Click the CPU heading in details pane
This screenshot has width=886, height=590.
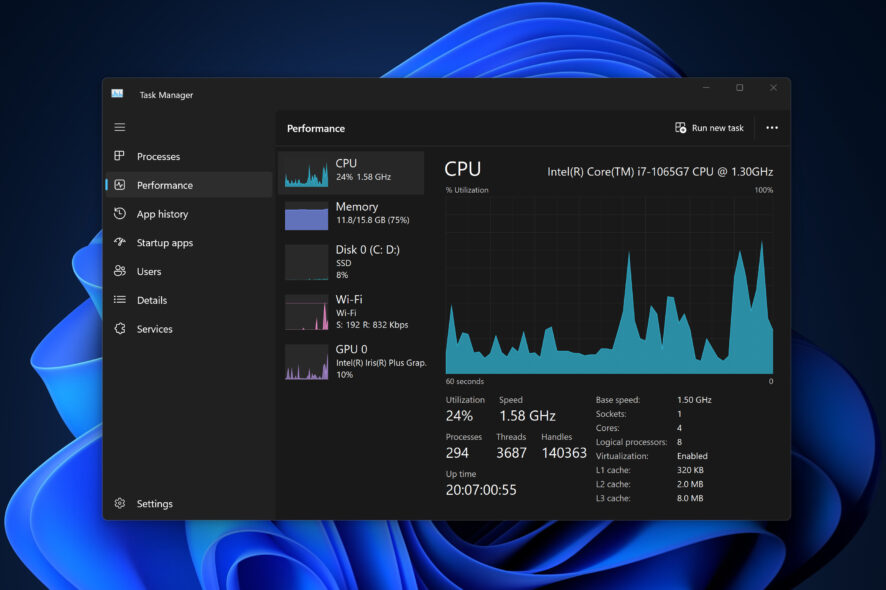(x=462, y=169)
